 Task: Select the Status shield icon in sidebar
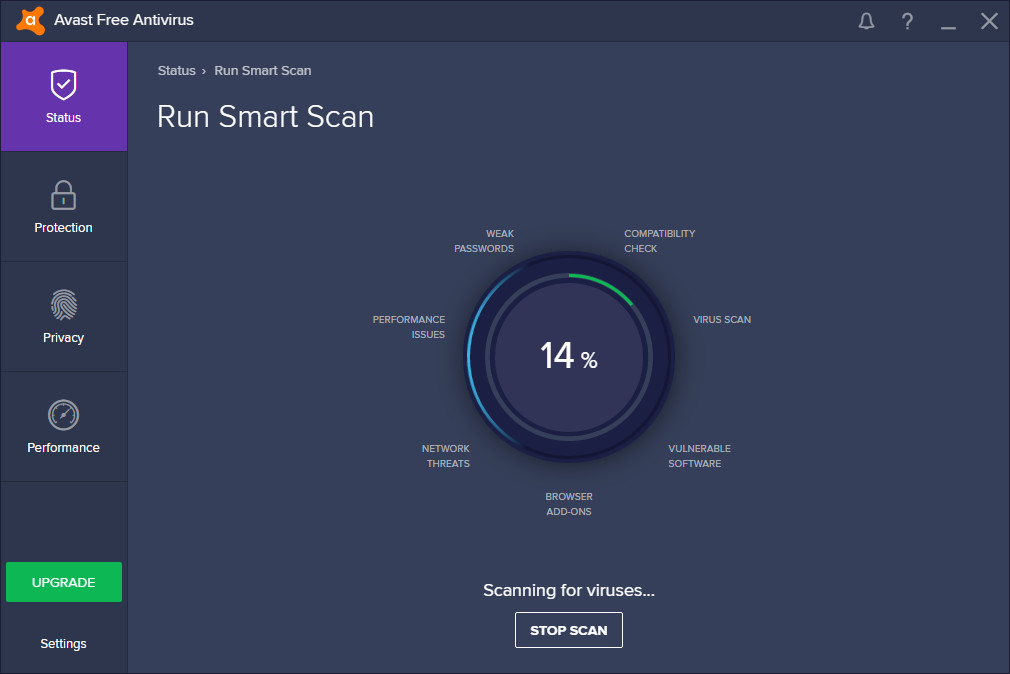pos(63,86)
